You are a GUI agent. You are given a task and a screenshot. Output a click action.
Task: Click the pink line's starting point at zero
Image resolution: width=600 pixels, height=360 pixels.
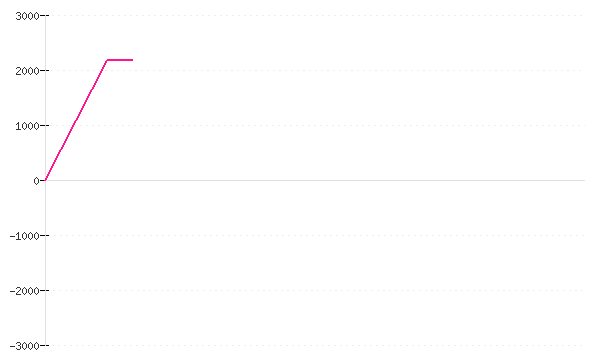coord(46,180)
